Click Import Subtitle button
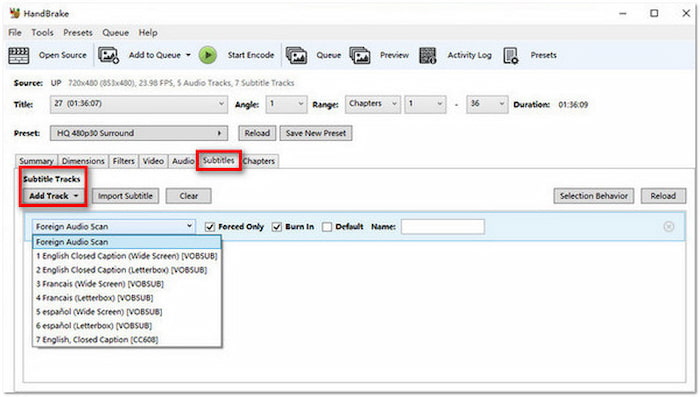The width and height of the screenshot is (700, 397). tap(125, 196)
